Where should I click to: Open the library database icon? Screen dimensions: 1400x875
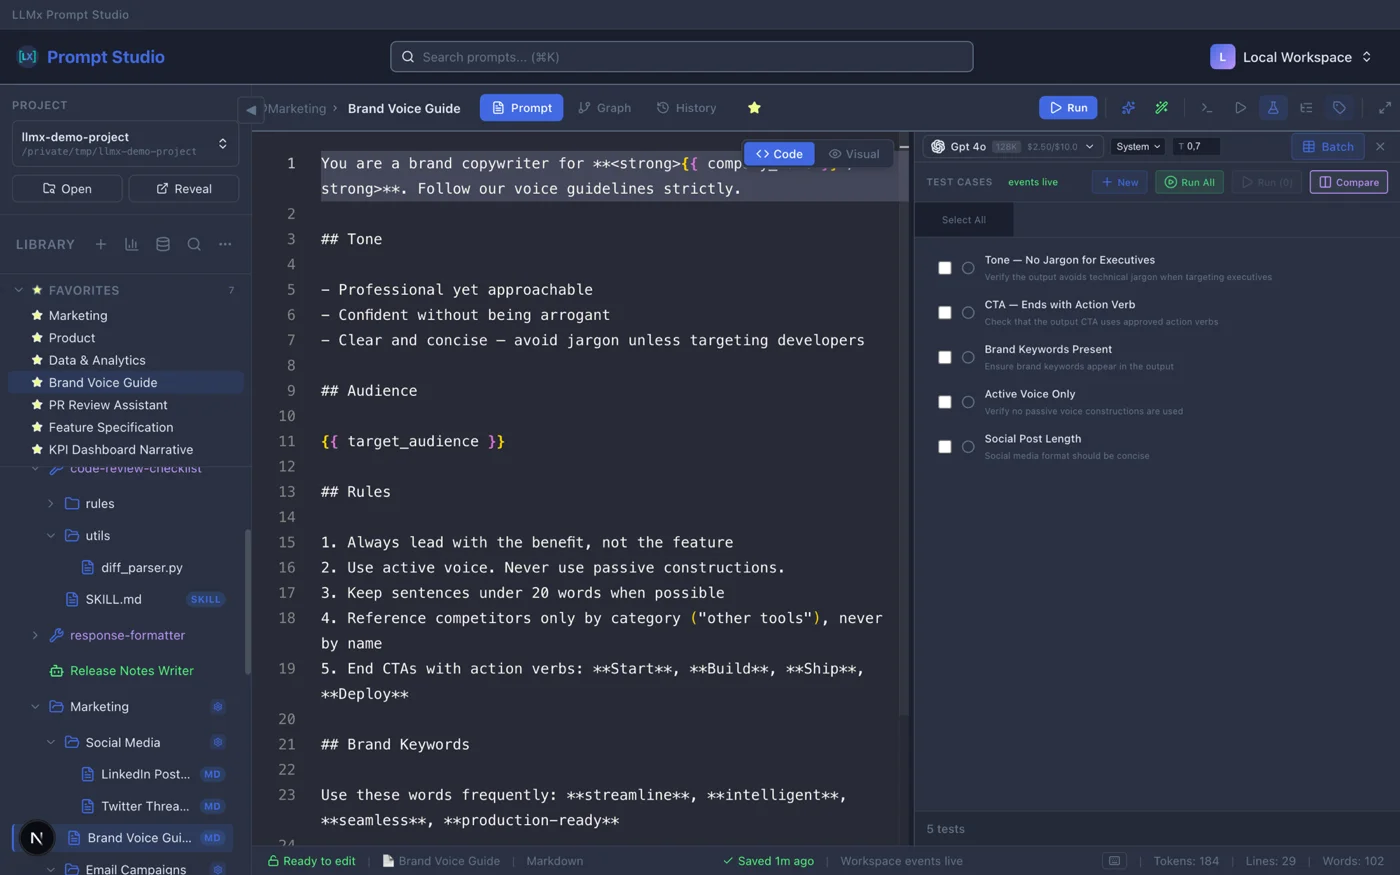coord(163,244)
